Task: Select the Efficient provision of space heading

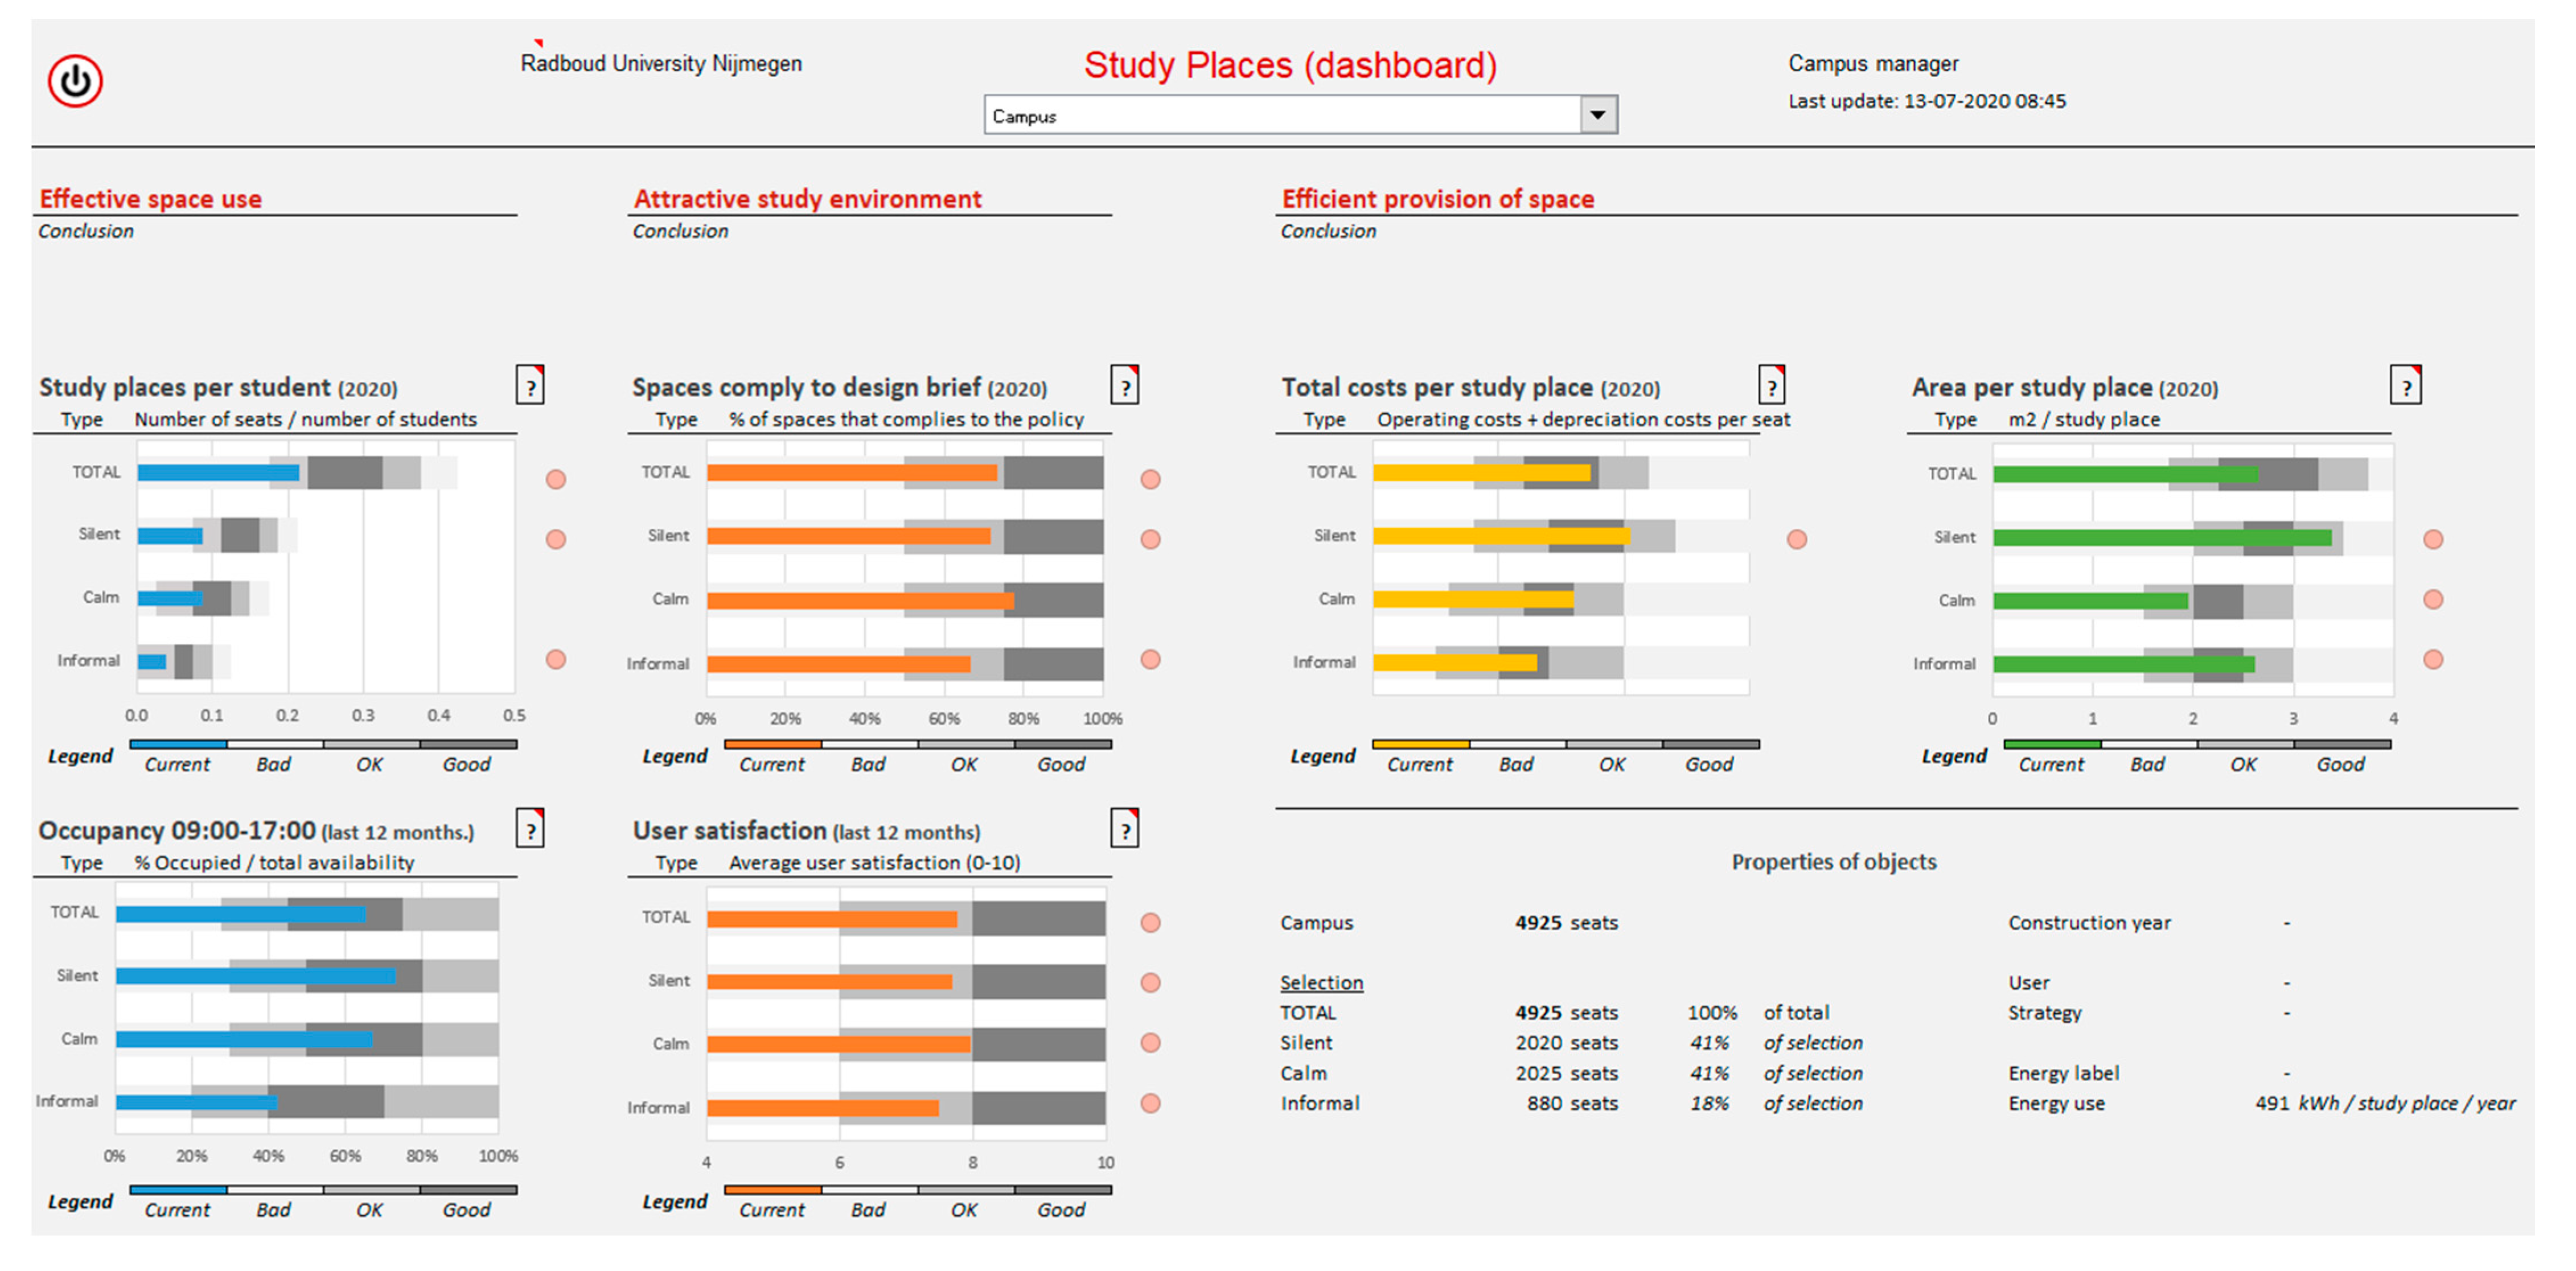Action: tap(1438, 199)
